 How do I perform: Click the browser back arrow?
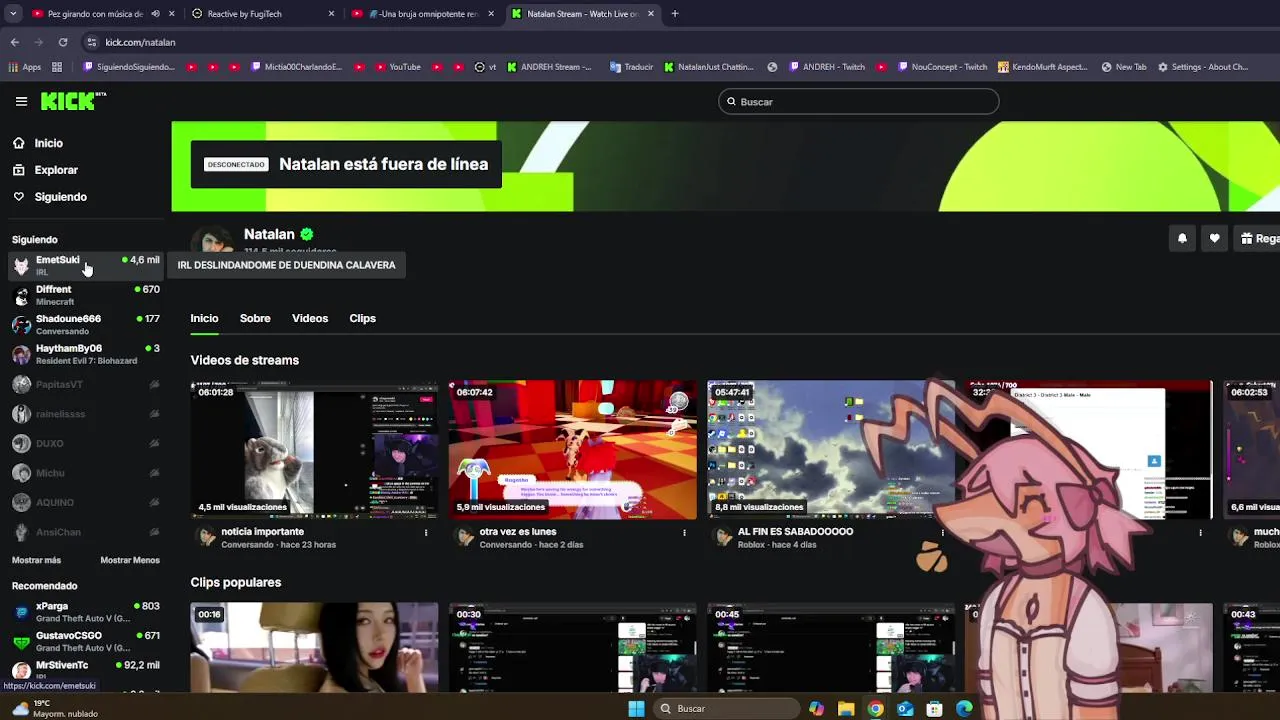[x=14, y=42]
